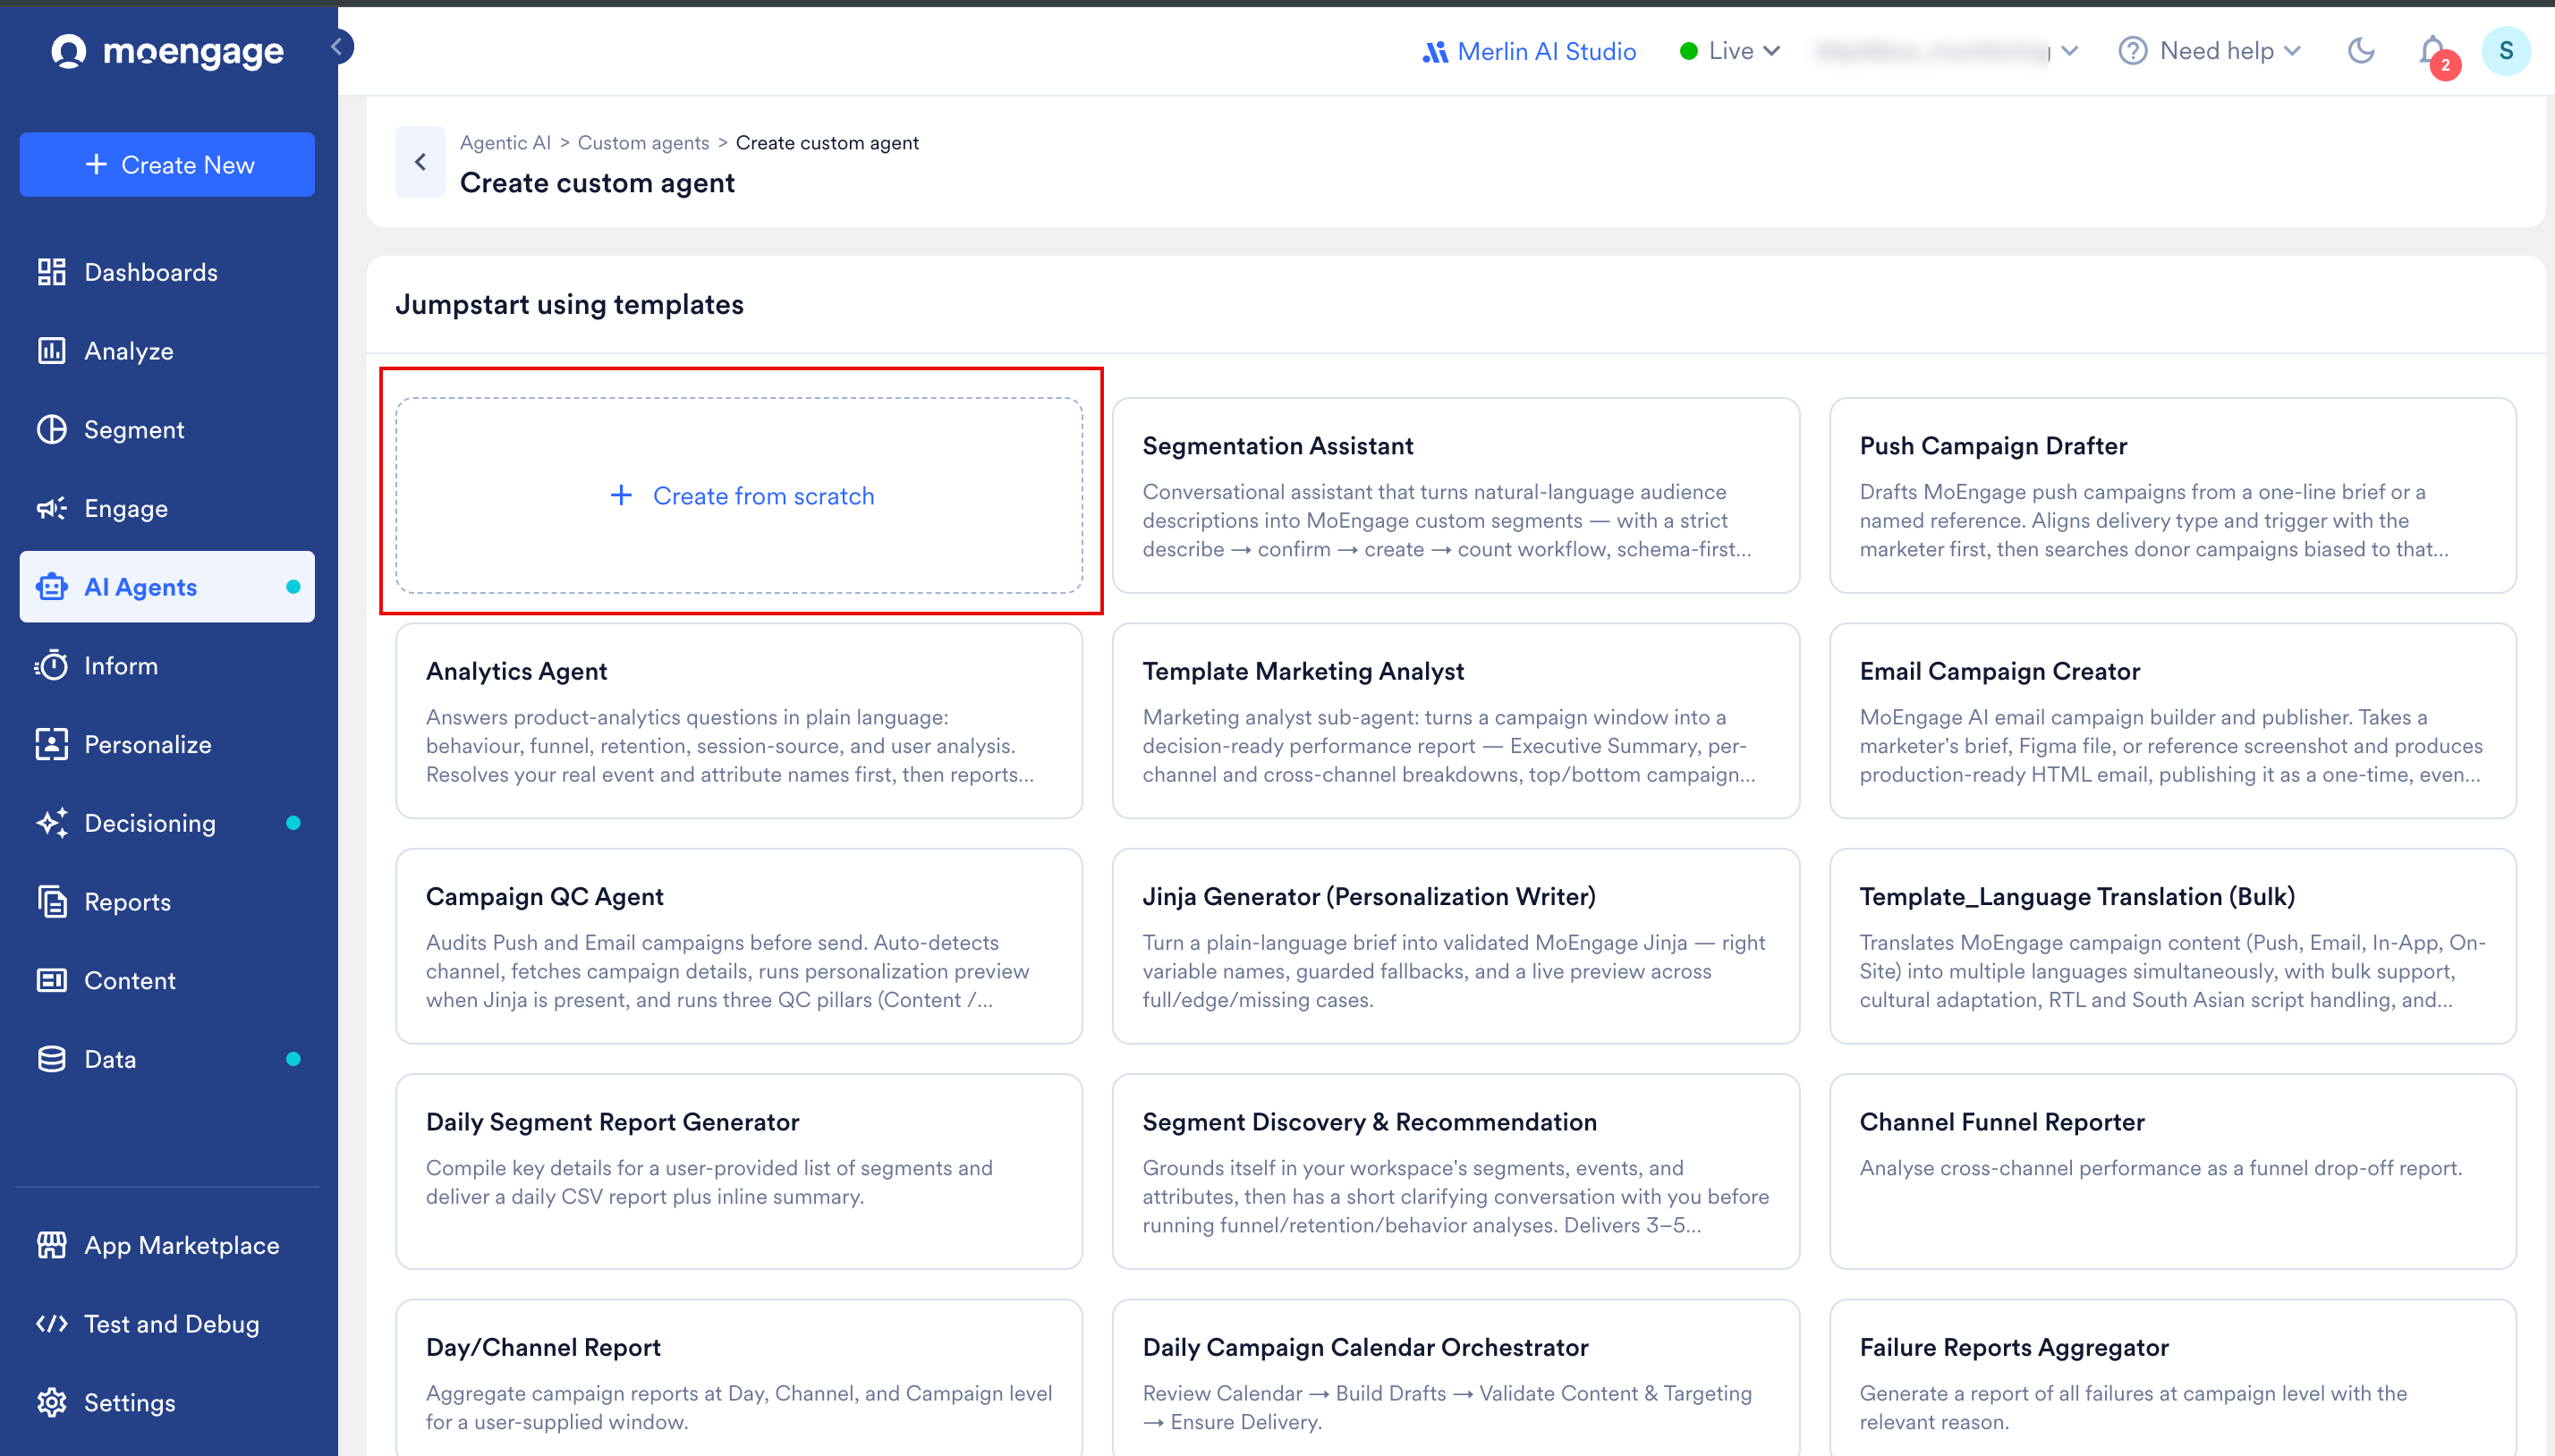2555x1456 pixels.
Task: Open Settings in sidebar
Action: 167,1402
